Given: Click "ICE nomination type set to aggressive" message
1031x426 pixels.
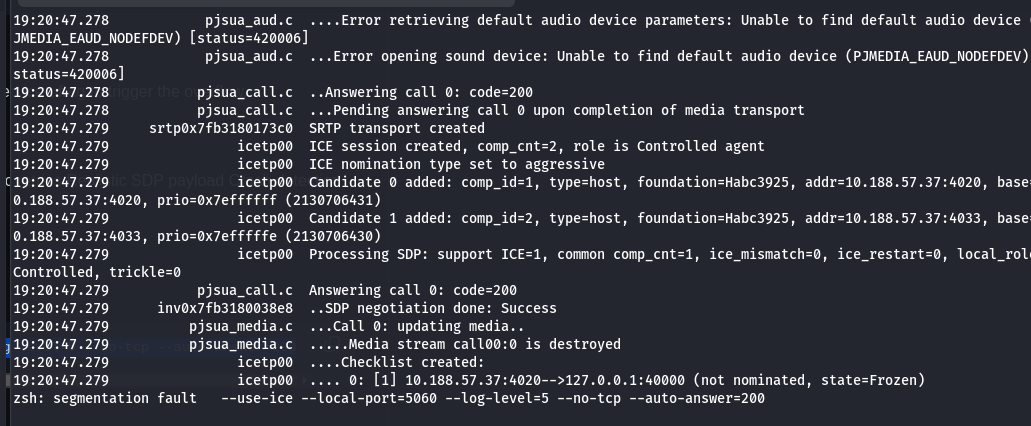Looking at the screenshot, I should [456, 164].
